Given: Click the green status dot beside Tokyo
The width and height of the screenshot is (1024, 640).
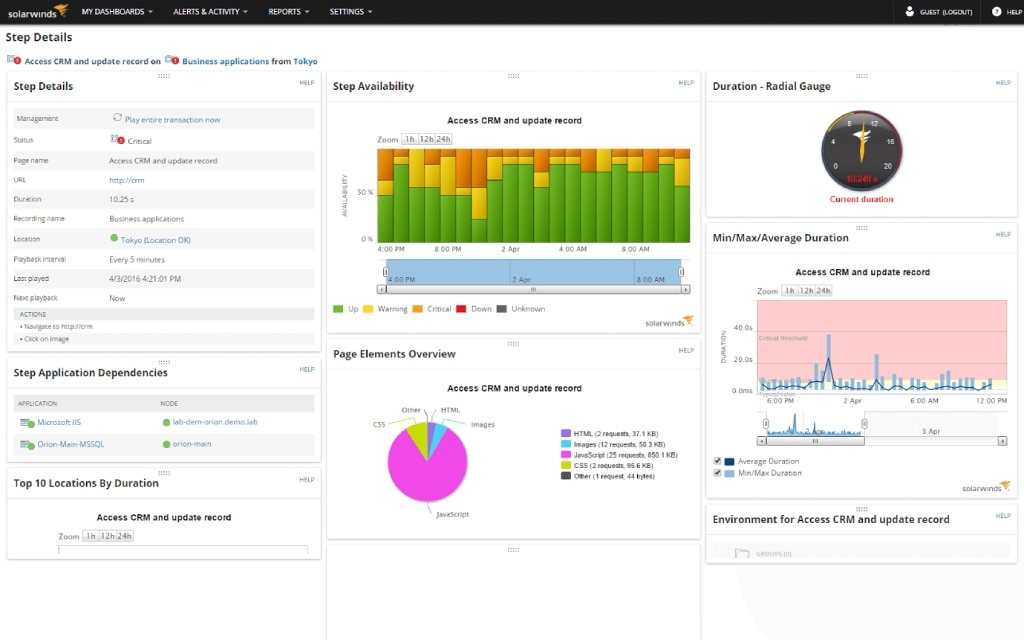Looking at the screenshot, I should (x=112, y=238).
